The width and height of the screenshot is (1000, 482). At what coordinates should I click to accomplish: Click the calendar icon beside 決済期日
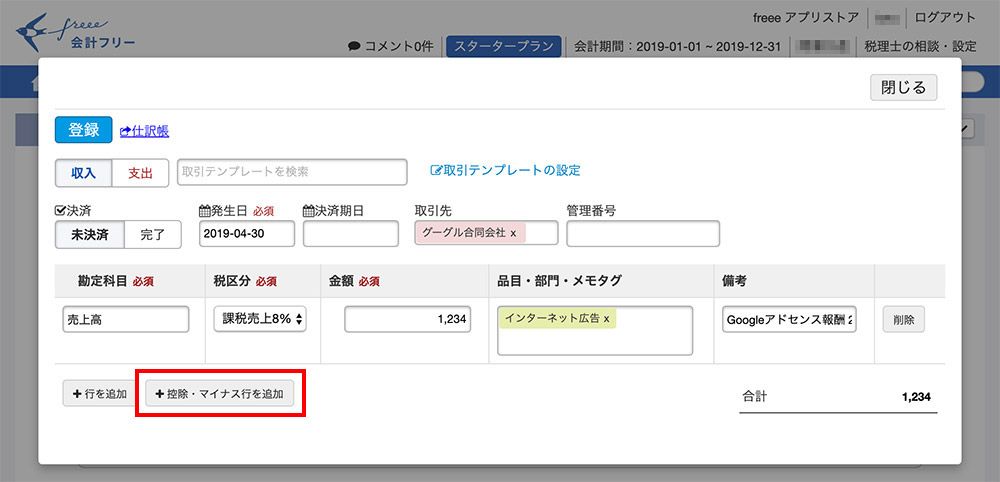[309, 211]
